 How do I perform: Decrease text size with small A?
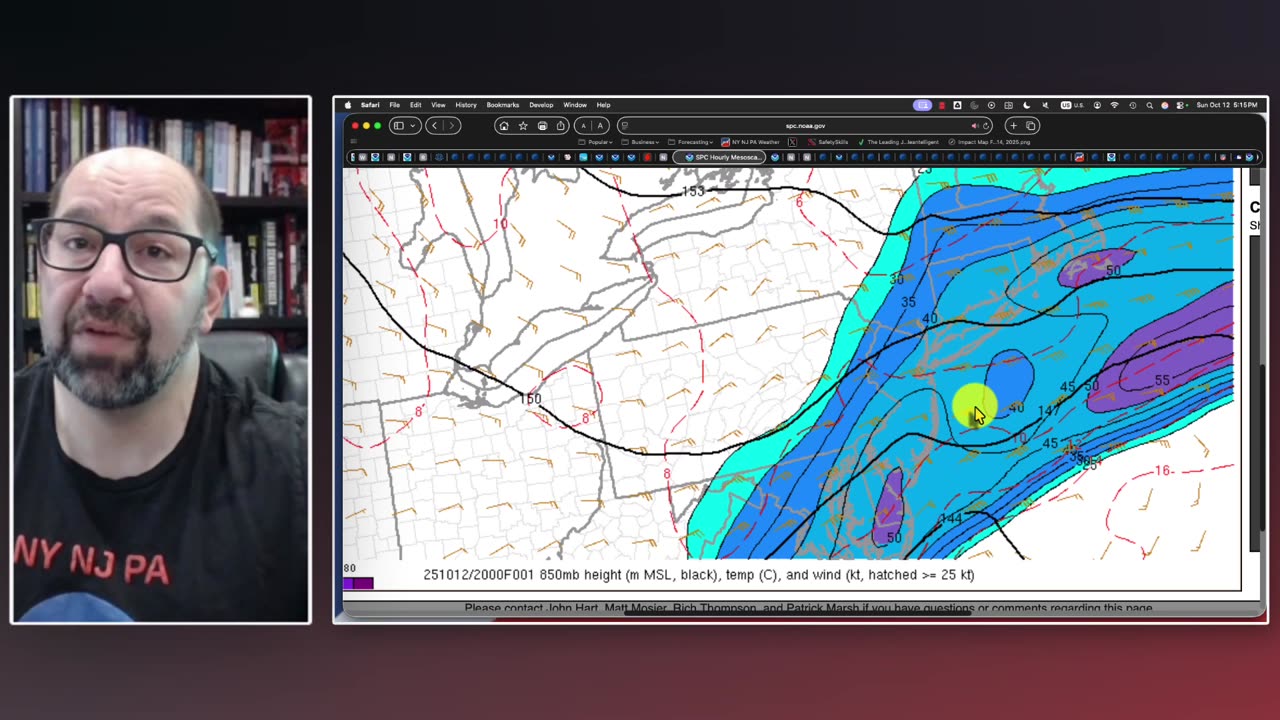pos(584,126)
